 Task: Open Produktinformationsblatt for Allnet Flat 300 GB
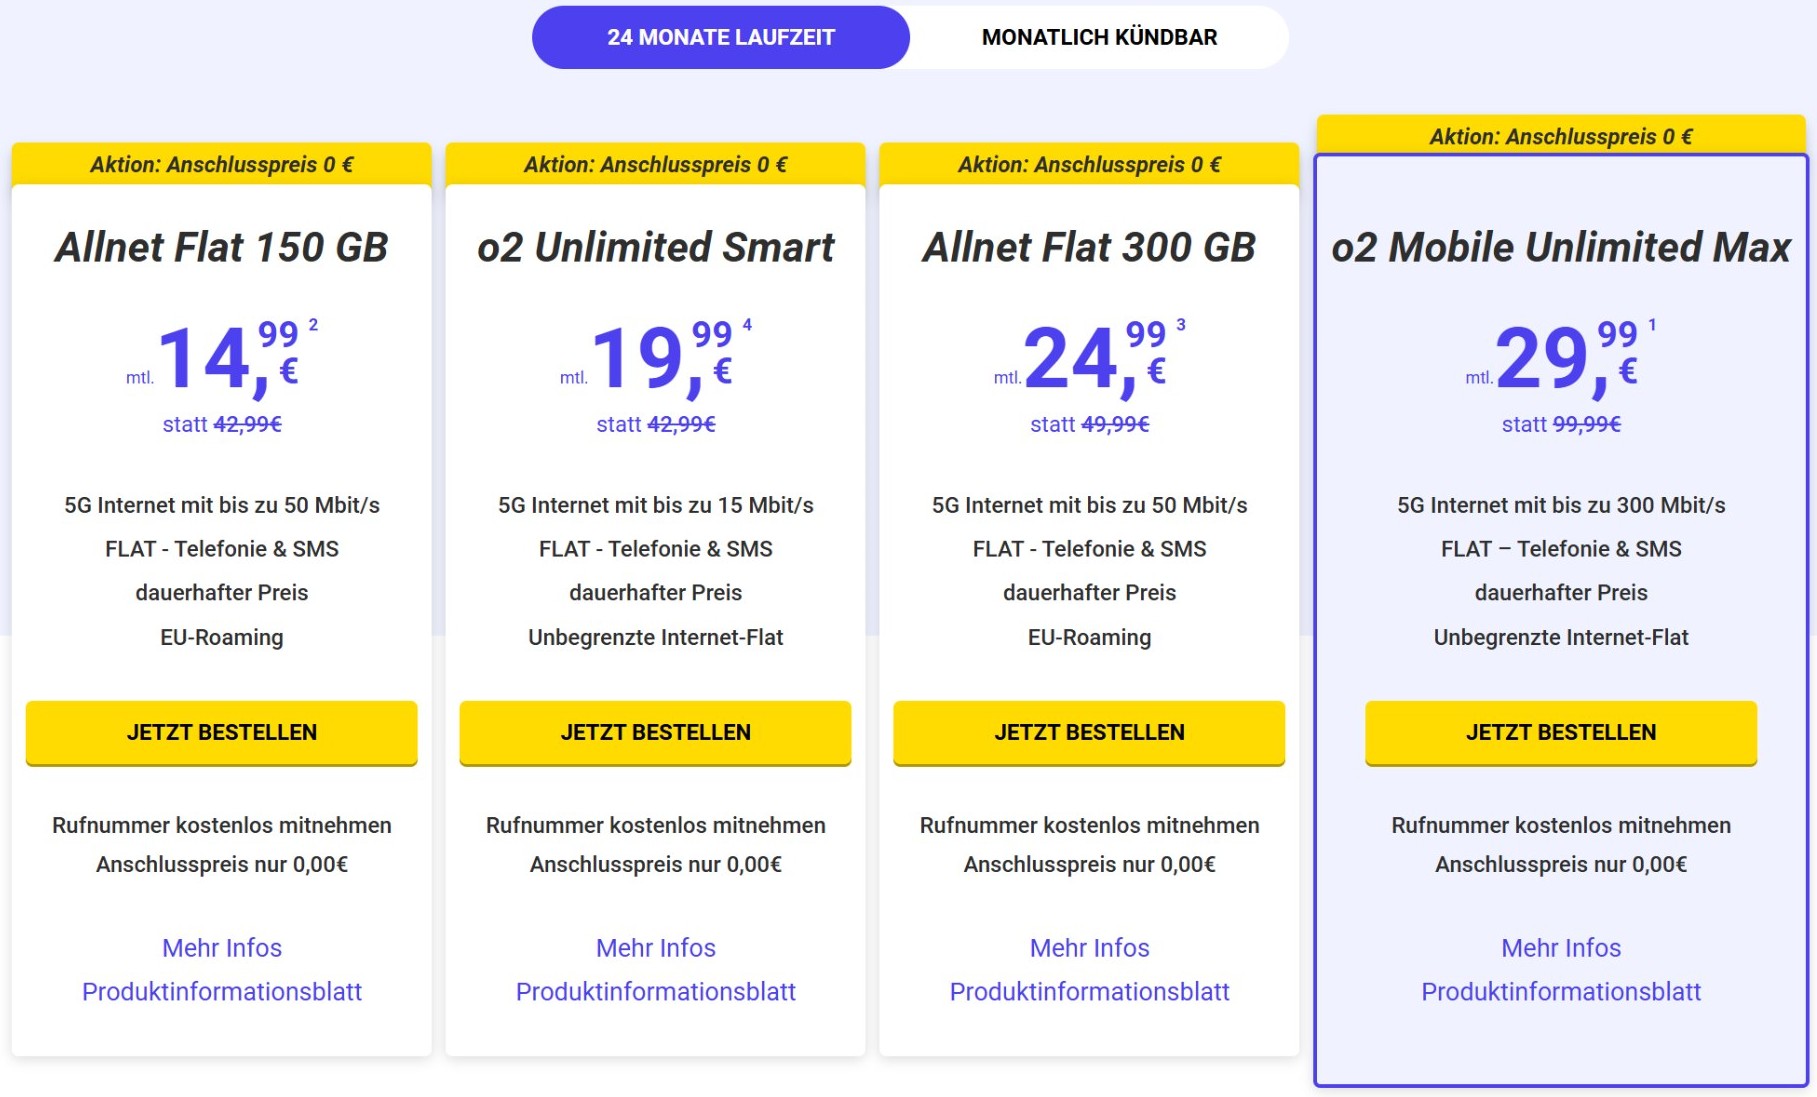(1090, 991)
